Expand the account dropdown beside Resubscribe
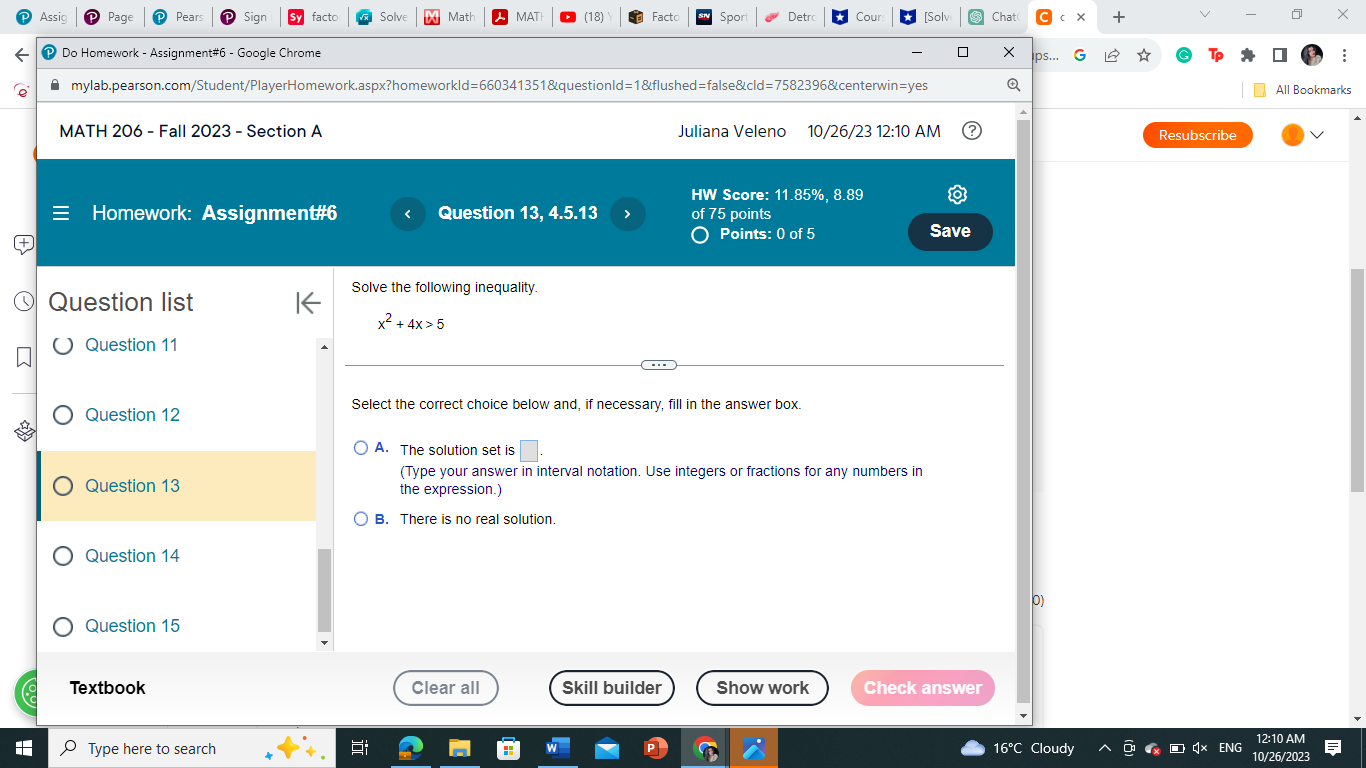 [1317, 135]
